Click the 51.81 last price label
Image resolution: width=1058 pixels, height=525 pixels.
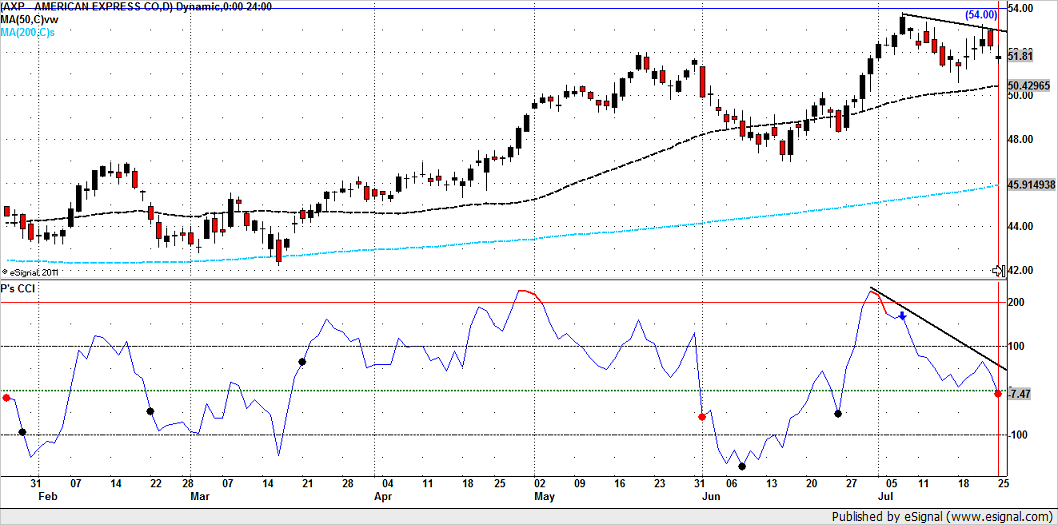click(1020, 57)
